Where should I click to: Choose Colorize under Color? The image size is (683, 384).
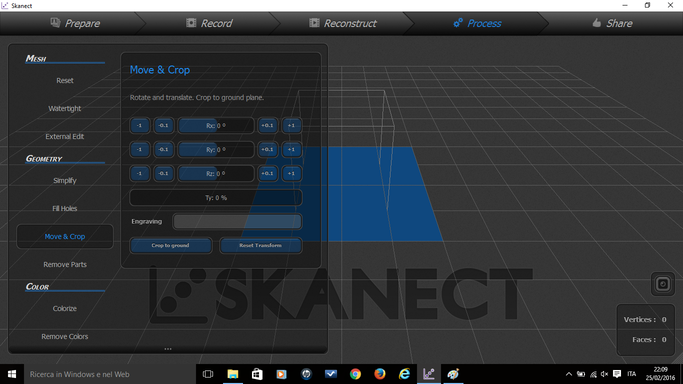tap(64, 308)
